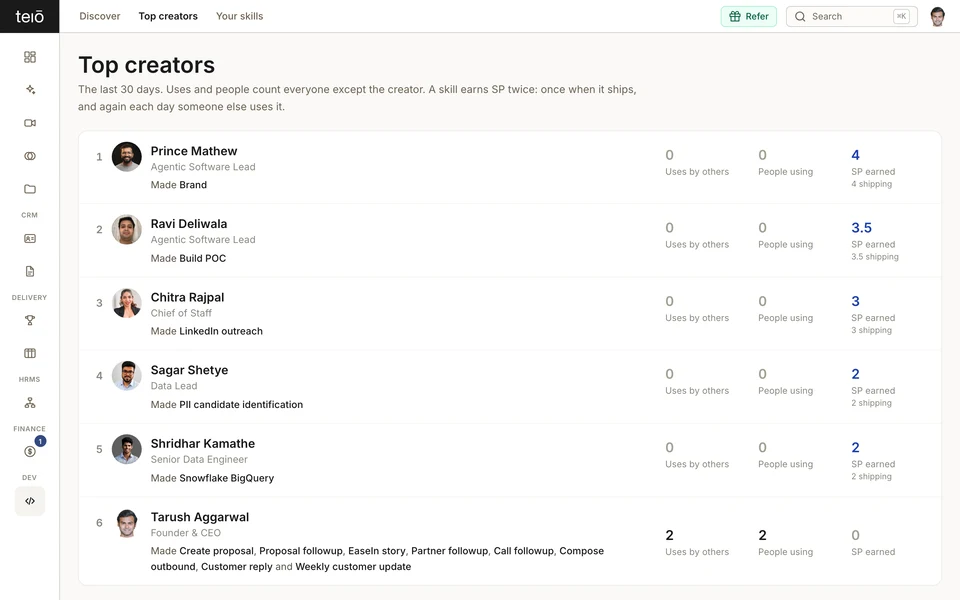This screenshot has width=960, height=600.
Task: Open the Build POC skill
Action: pyautogui.click(x=203, y=258)
